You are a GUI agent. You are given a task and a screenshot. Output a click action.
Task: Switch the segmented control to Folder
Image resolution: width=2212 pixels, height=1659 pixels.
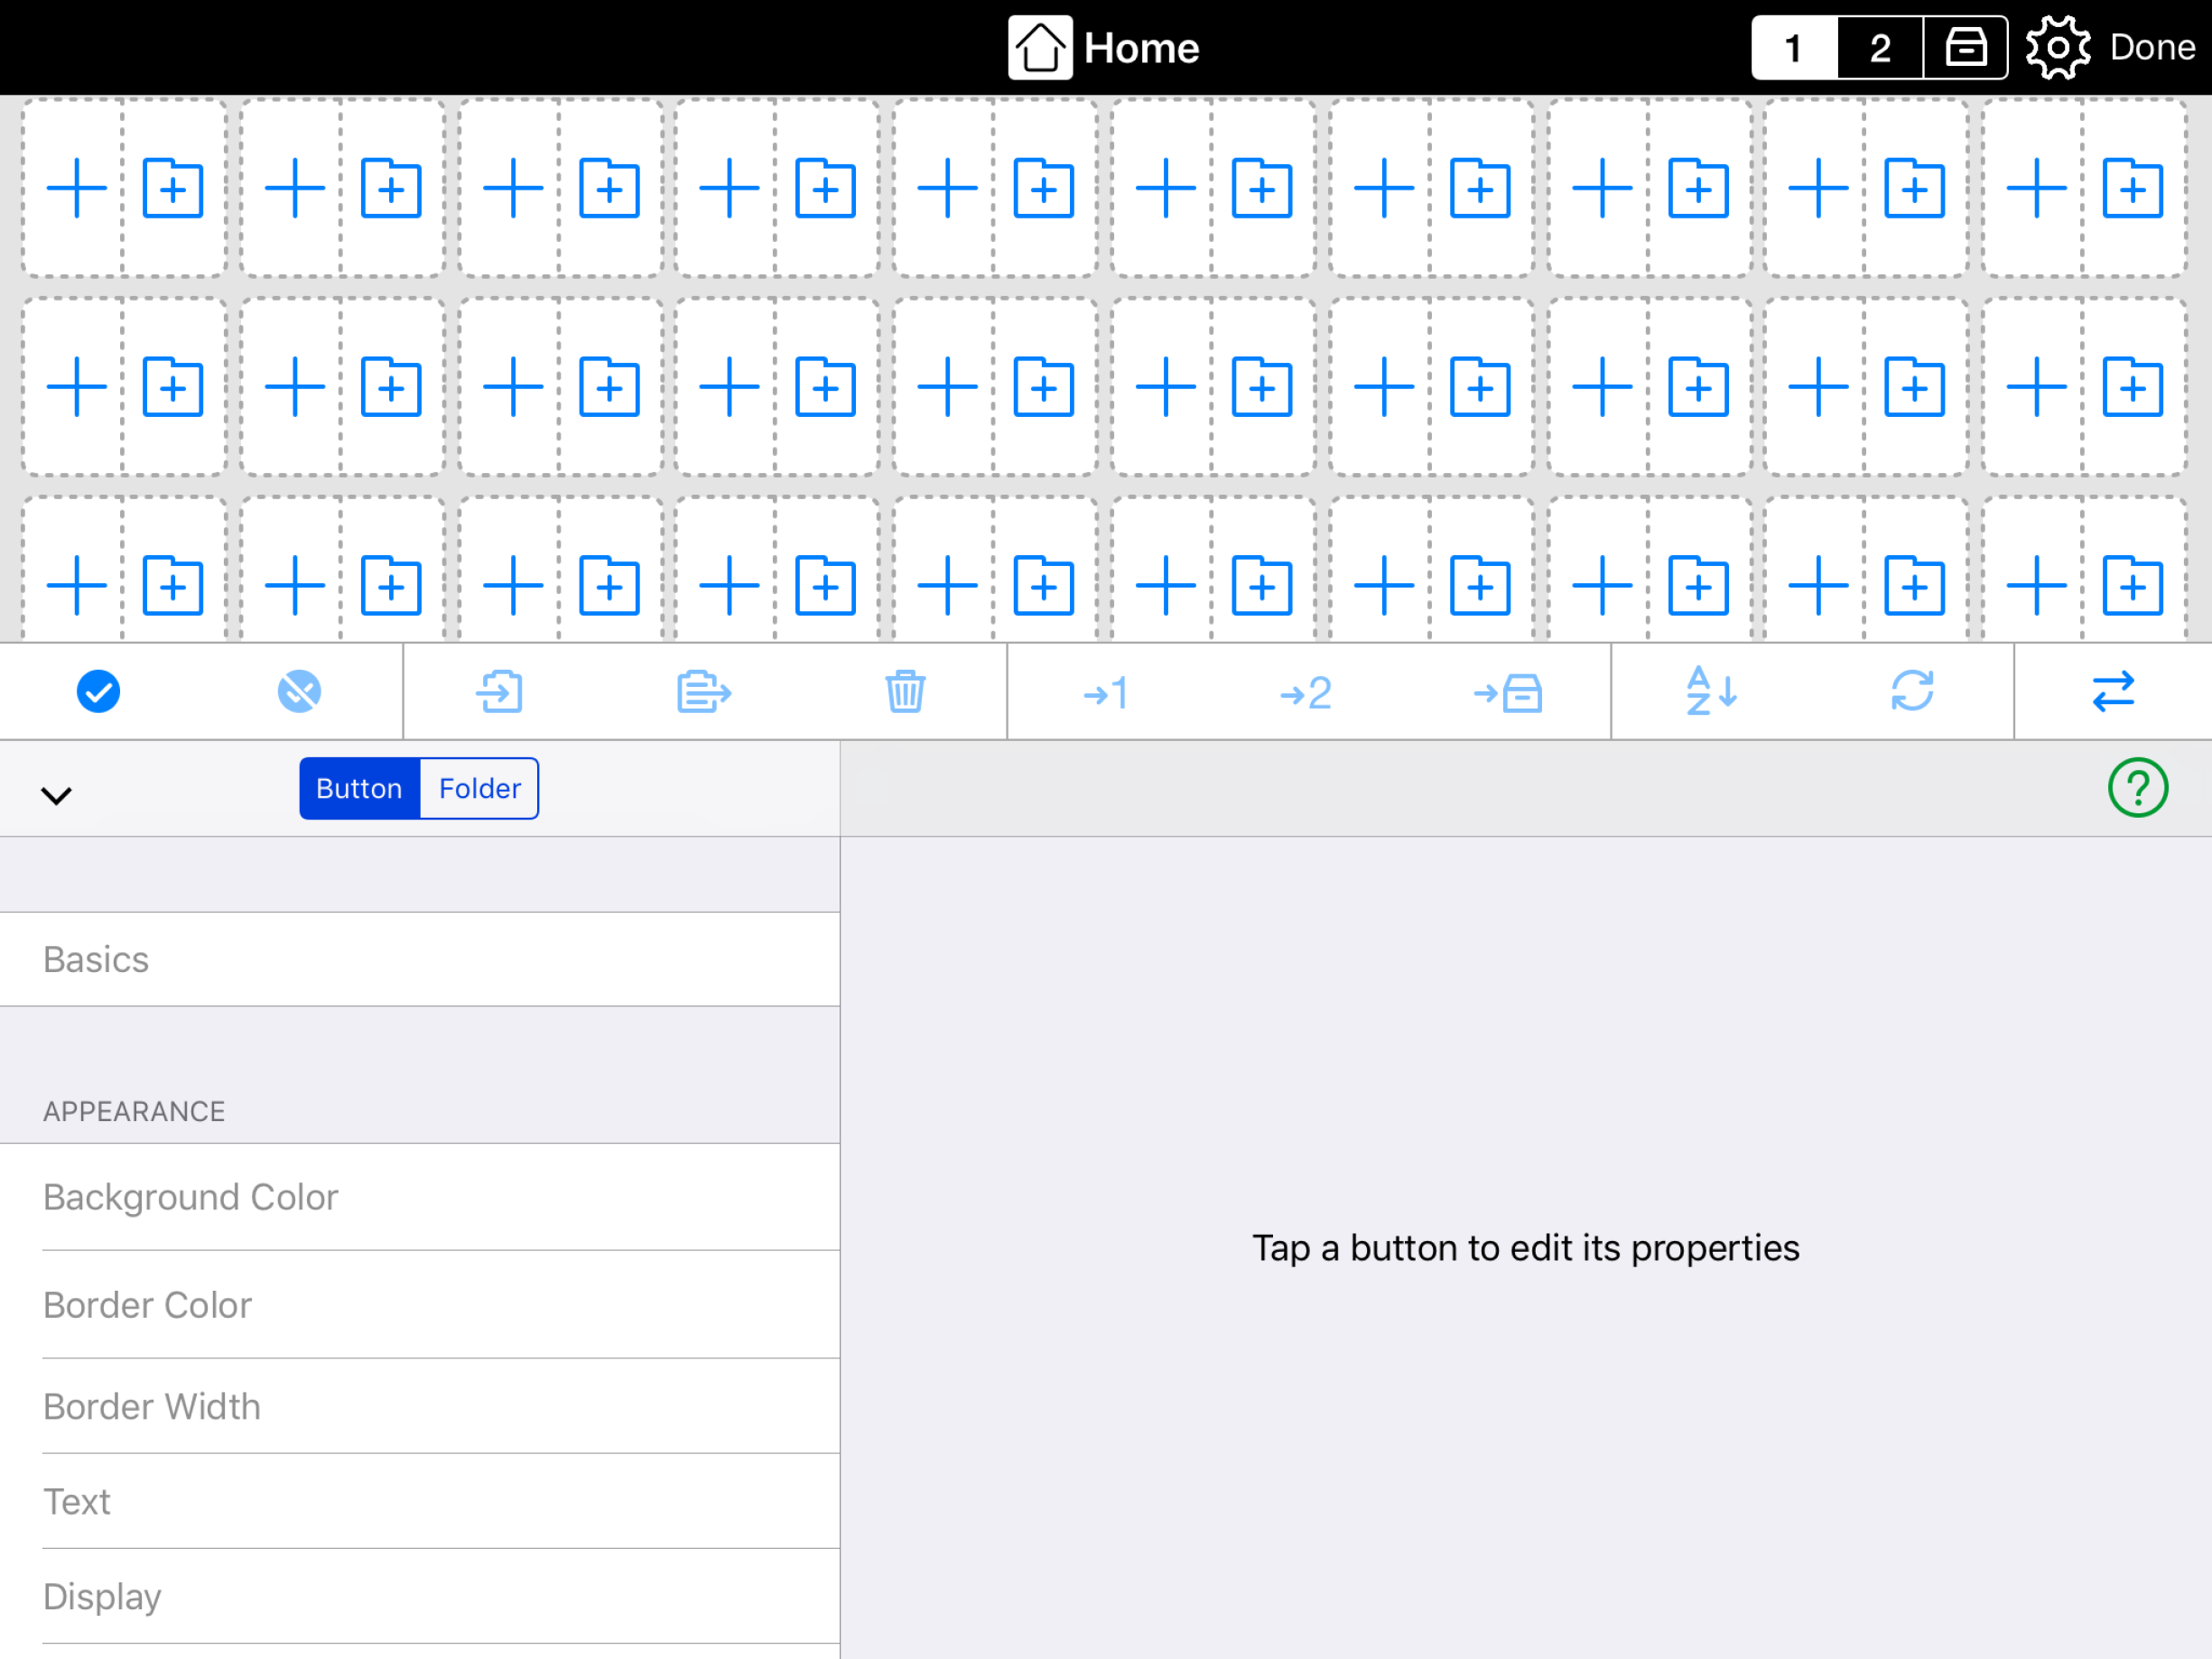(479, 788)
